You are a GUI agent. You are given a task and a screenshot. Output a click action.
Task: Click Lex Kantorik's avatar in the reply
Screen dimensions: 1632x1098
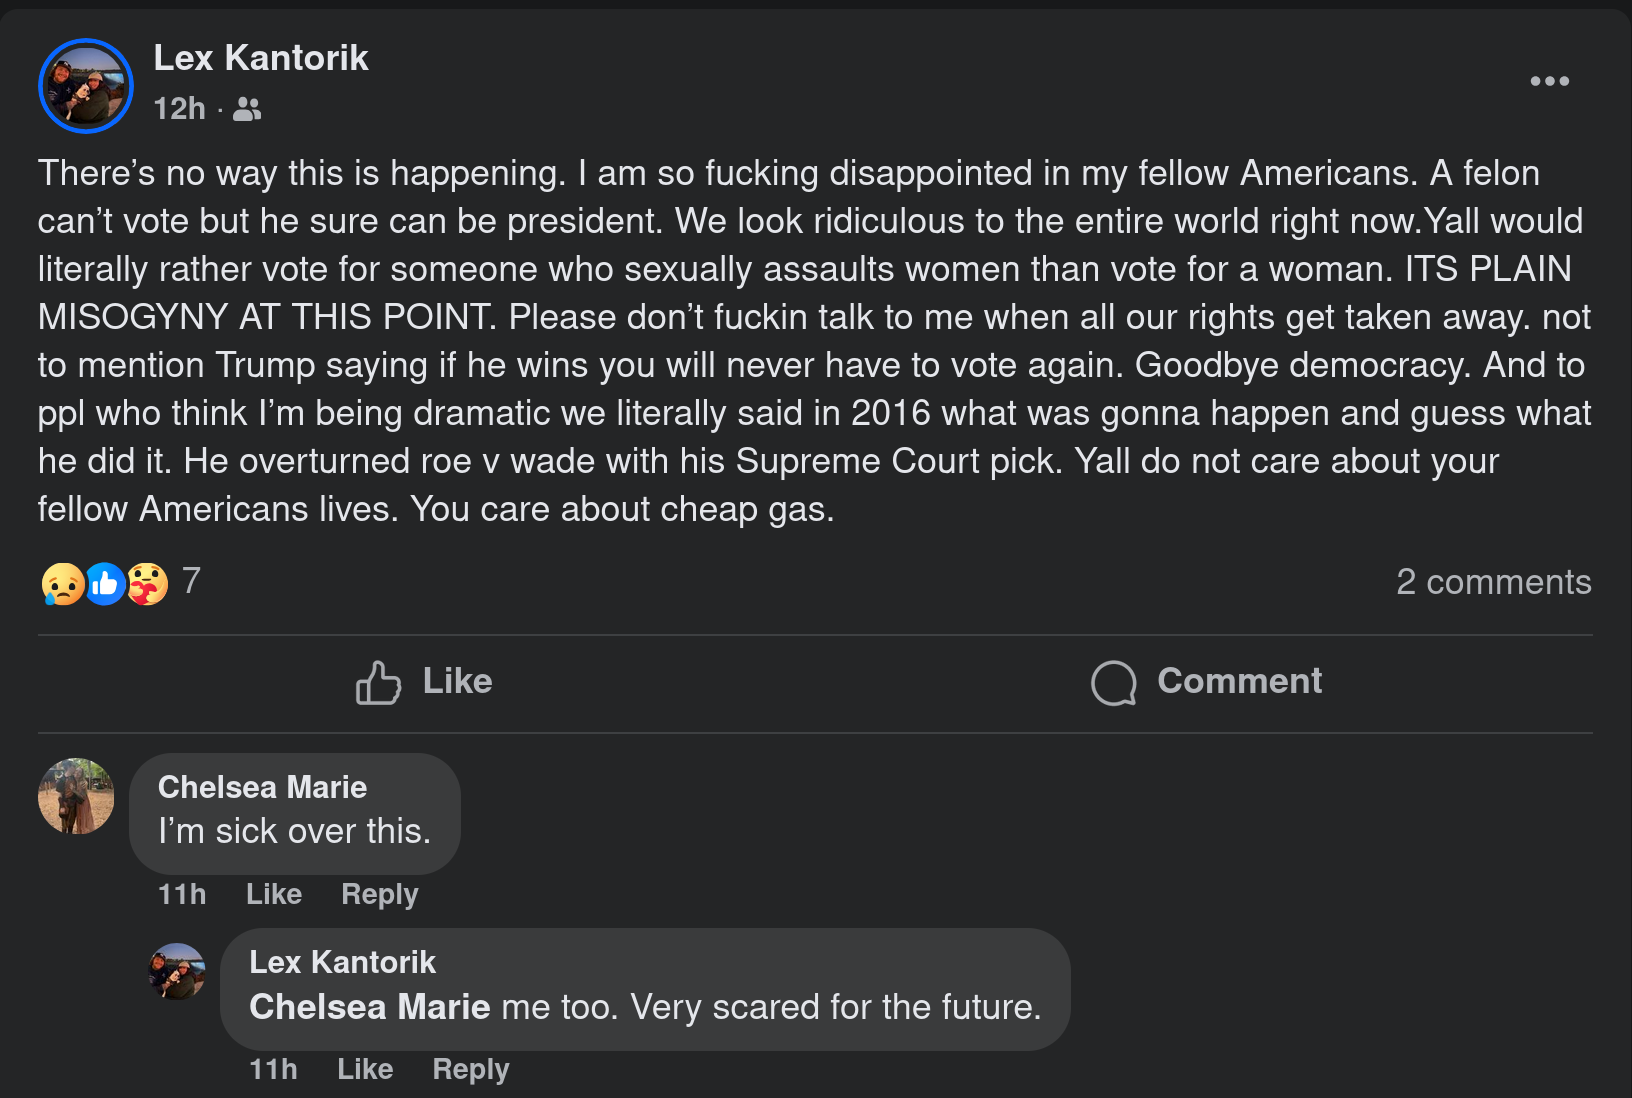click(x=177, y=971)
